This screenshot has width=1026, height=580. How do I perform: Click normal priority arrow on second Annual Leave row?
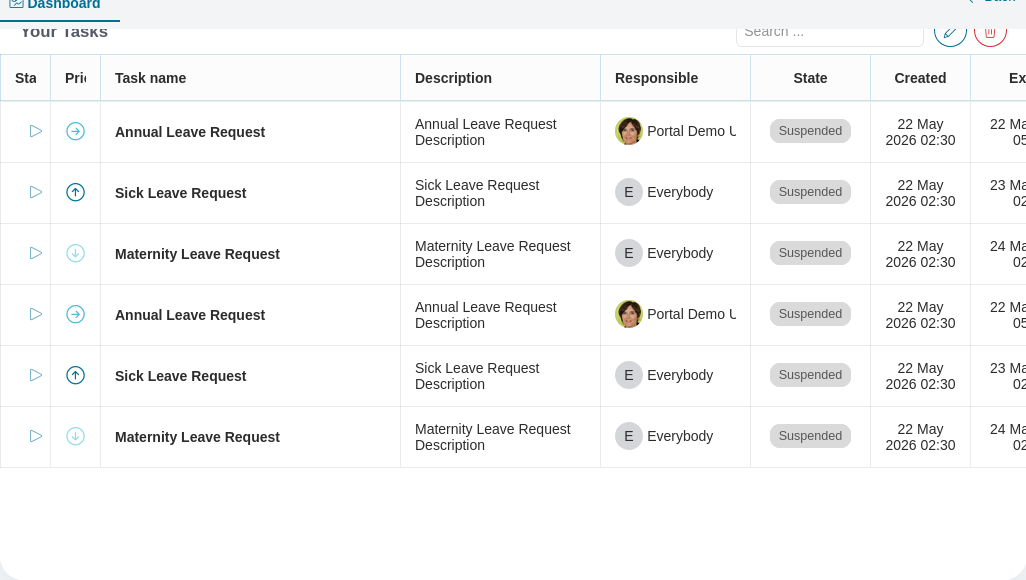75,314
